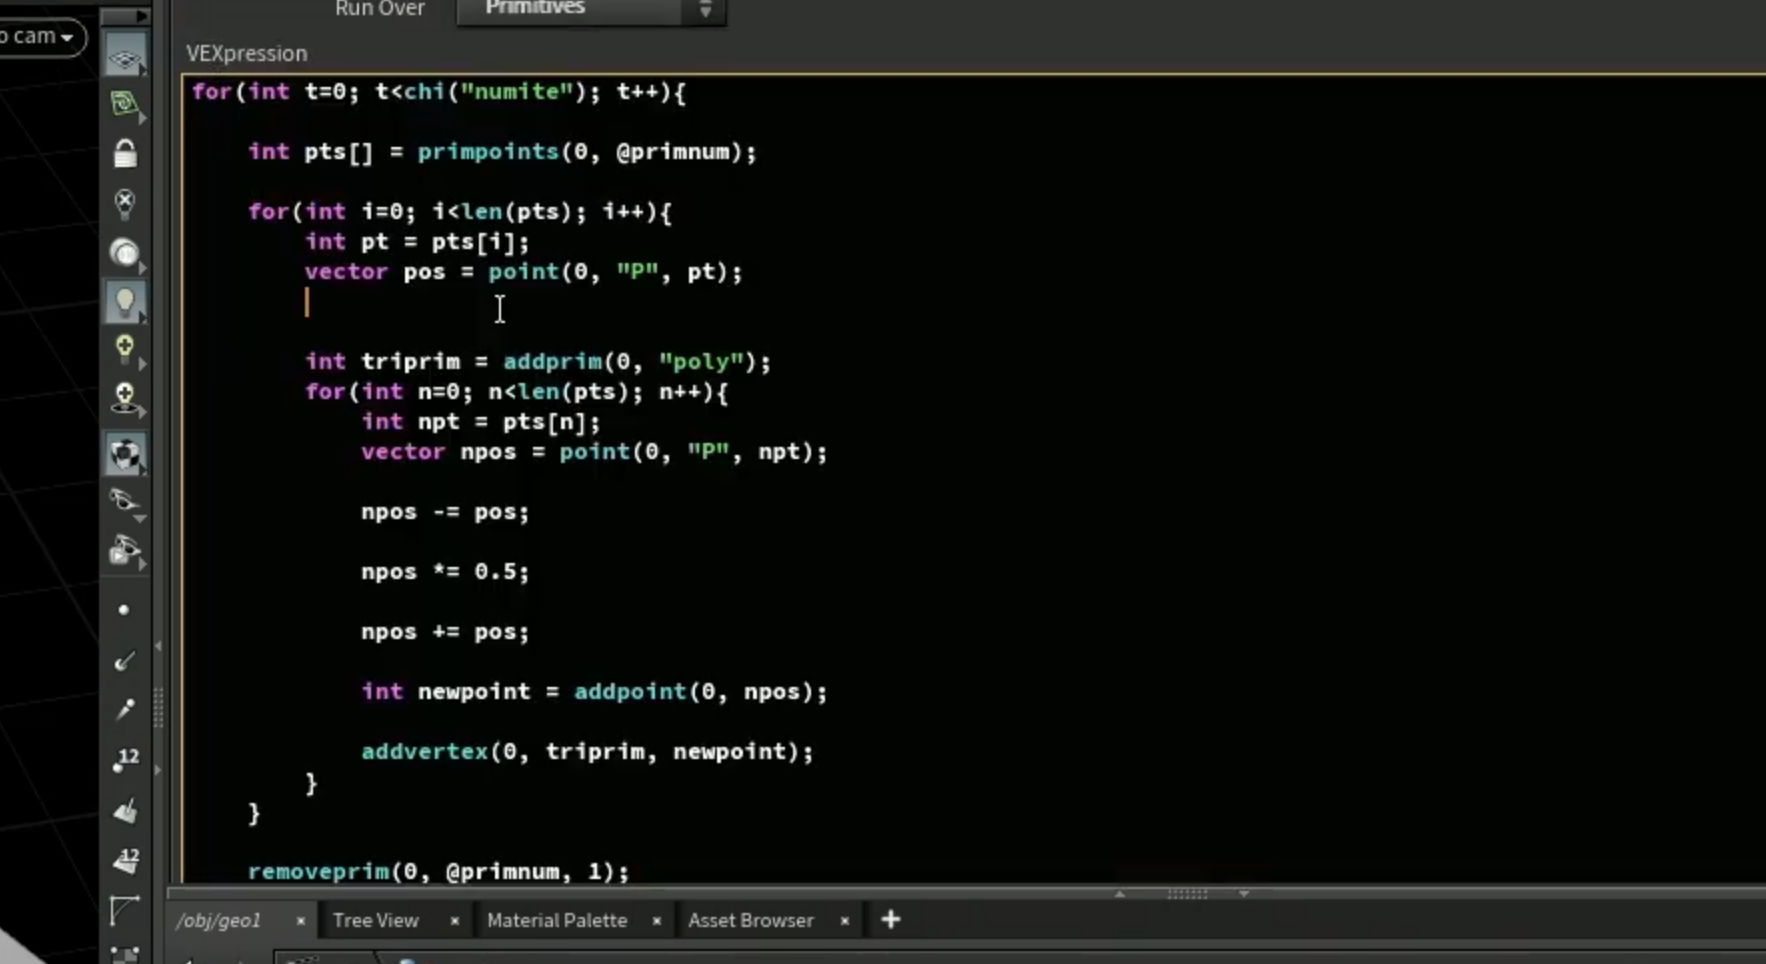The image size is (1766, 964).
Task: Toggle the high quality lighting soccer-ball icon
Action: pyautogui.click(x=125, y=455)
